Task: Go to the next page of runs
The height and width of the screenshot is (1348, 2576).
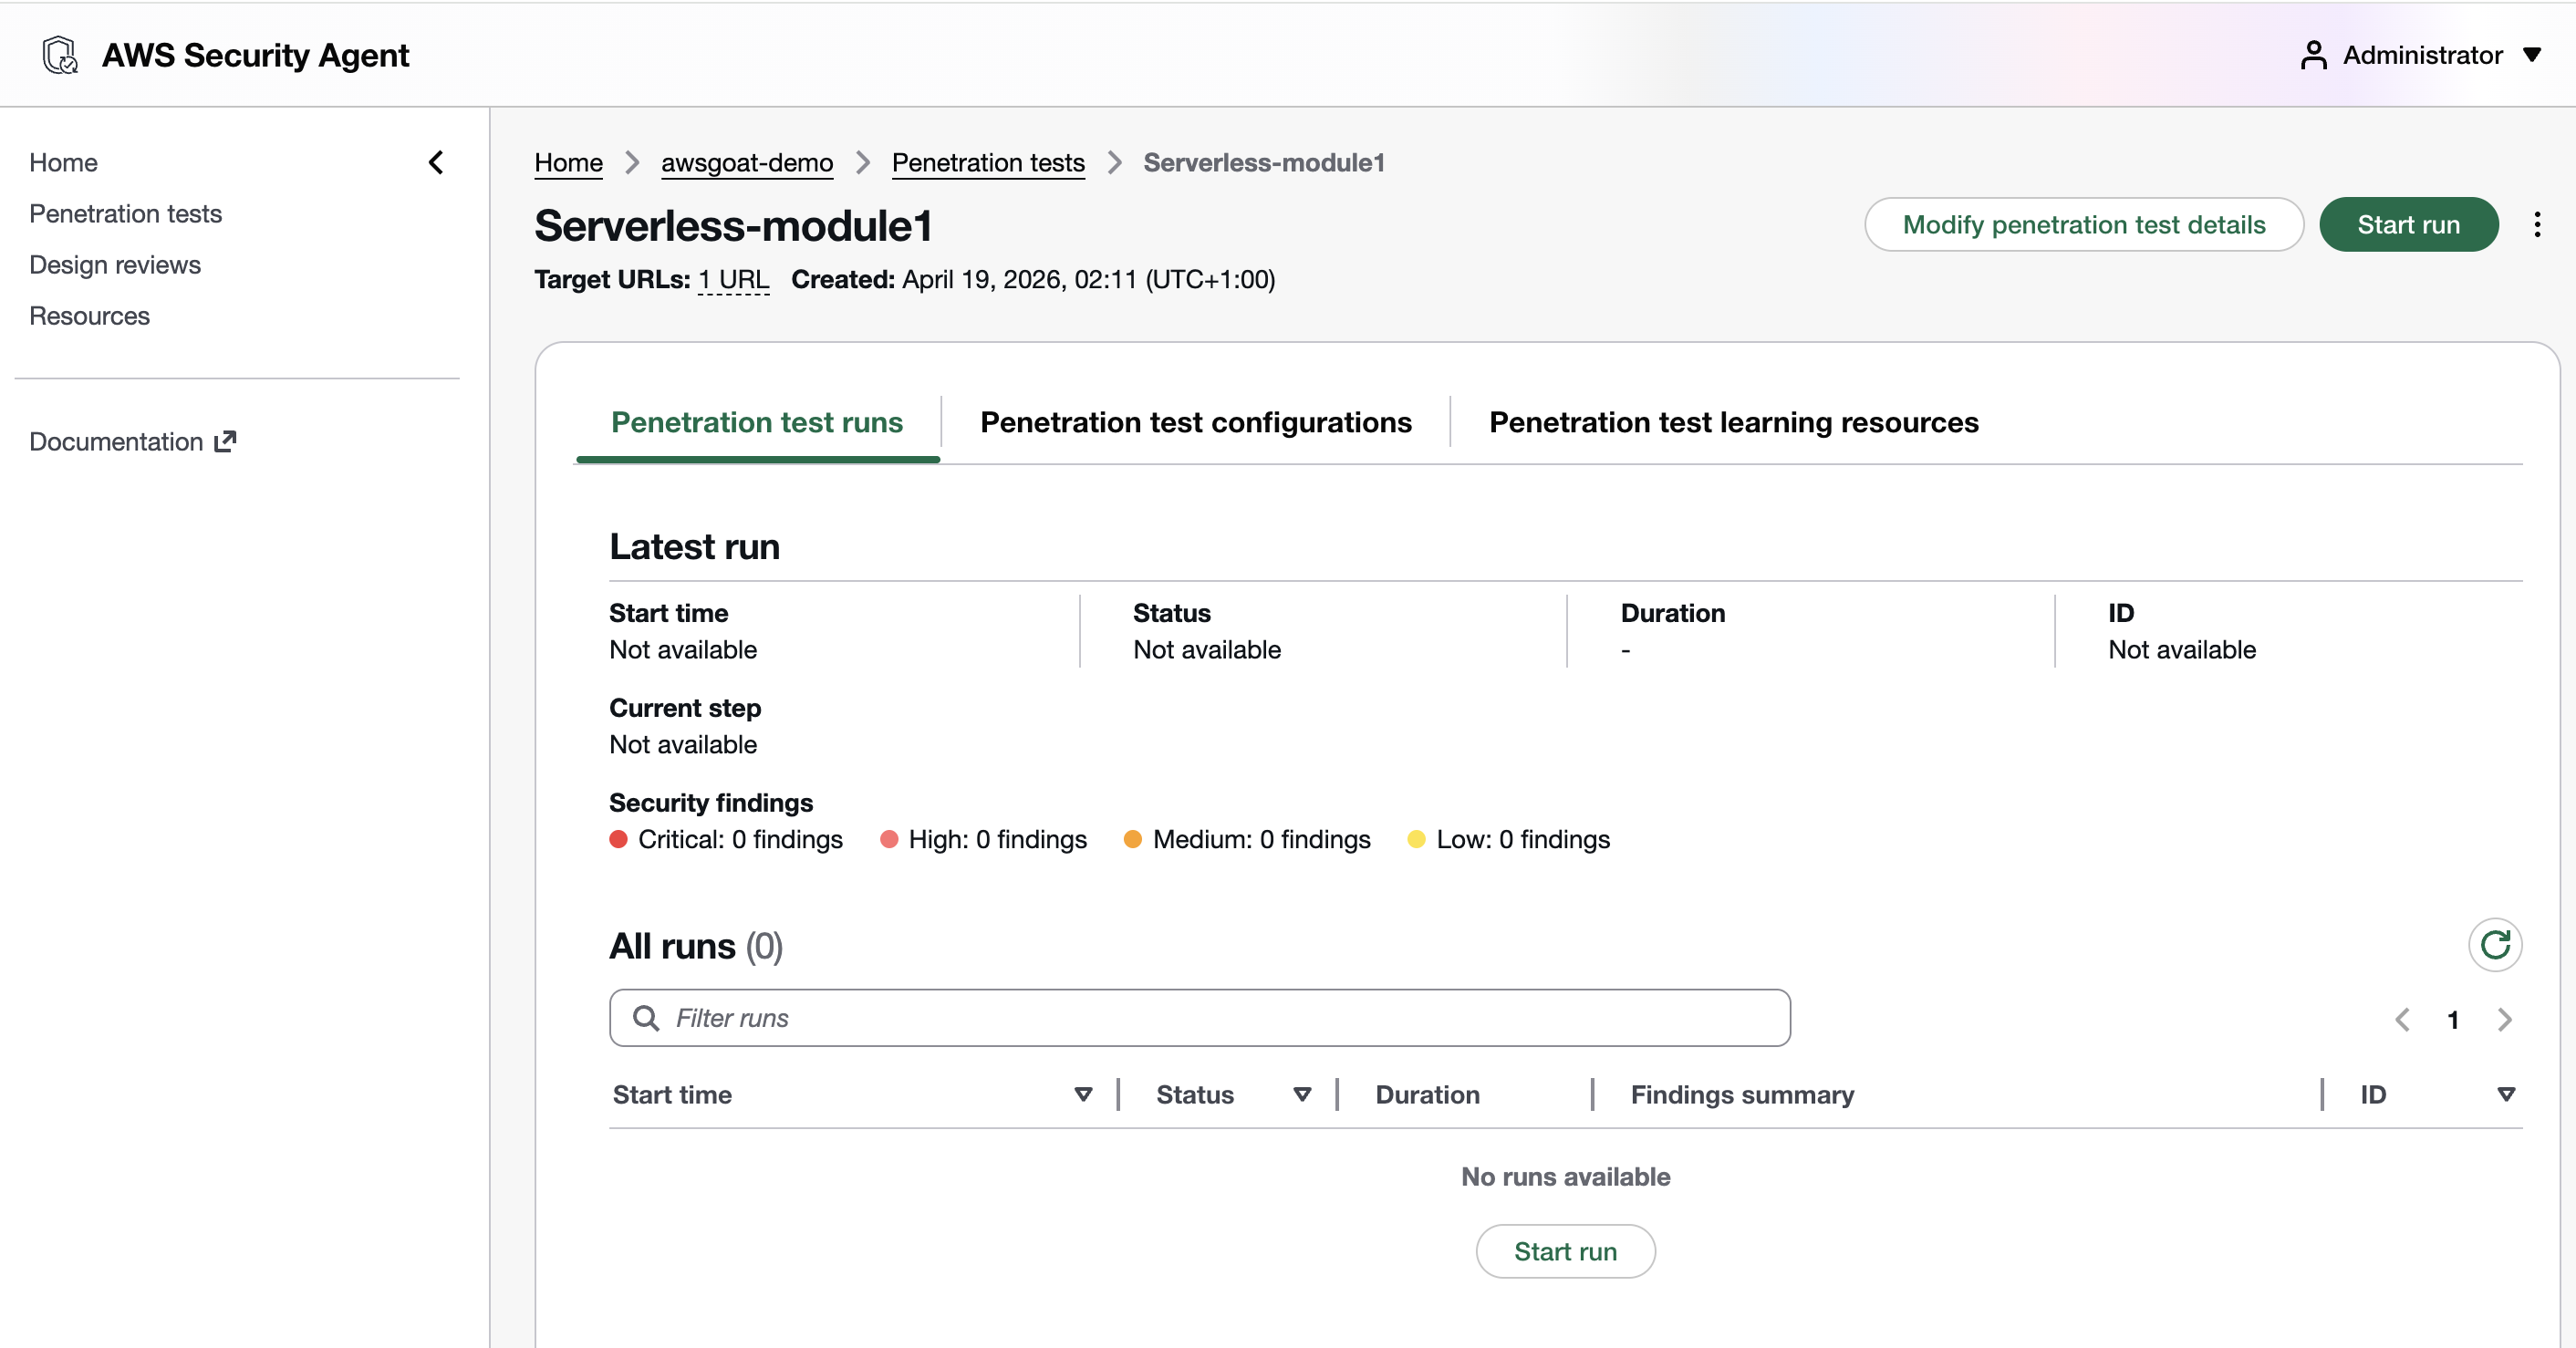Action: [2505, 1020]
